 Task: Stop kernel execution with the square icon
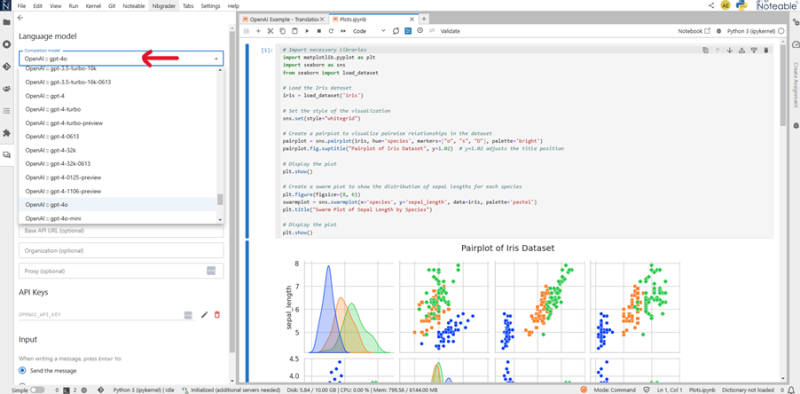point(319,31)
